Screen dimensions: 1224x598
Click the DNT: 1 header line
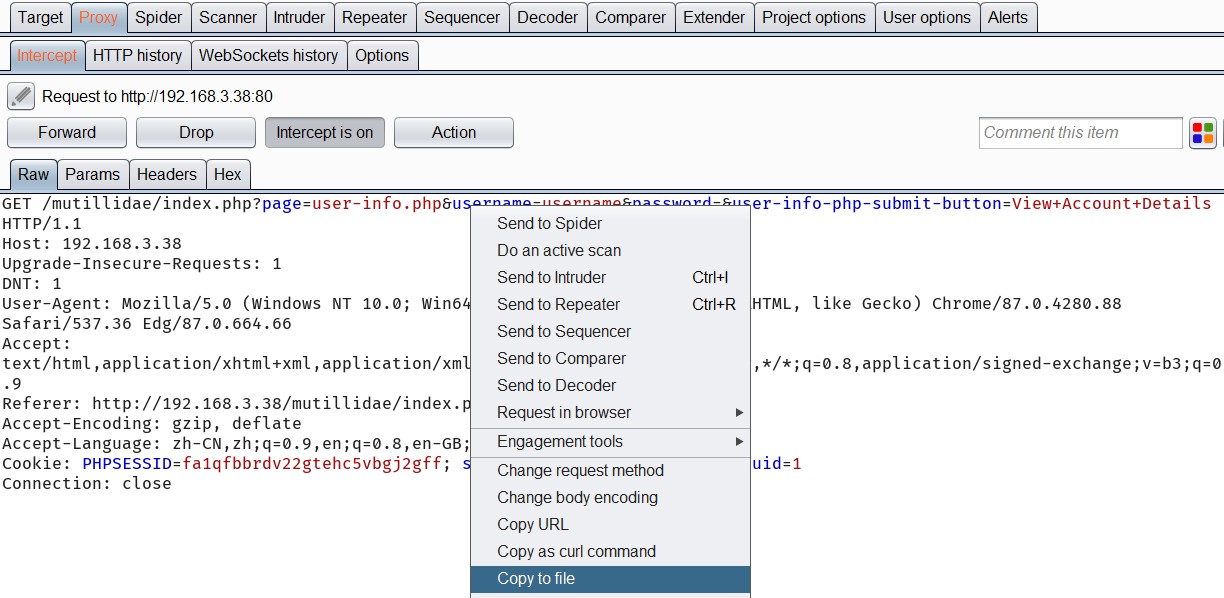(x=32, y=283)
